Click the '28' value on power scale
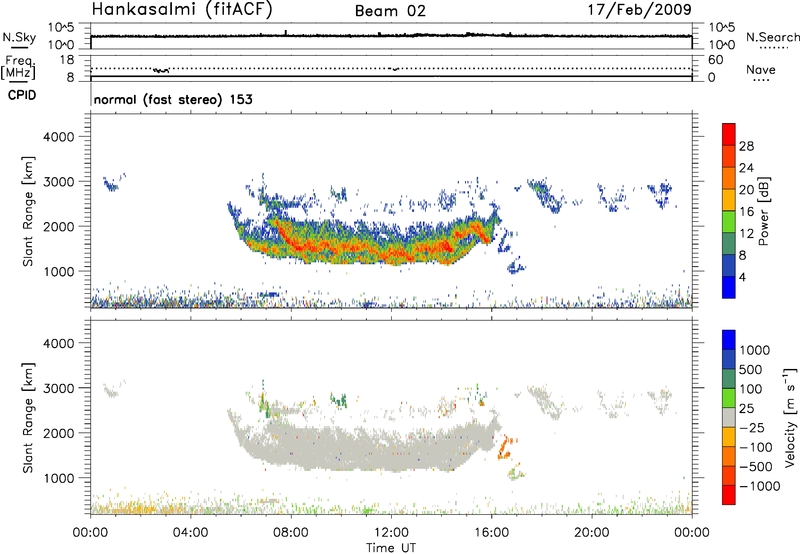Image resolution: width=800 pixels, height=554 pixels. click(746, 146)
